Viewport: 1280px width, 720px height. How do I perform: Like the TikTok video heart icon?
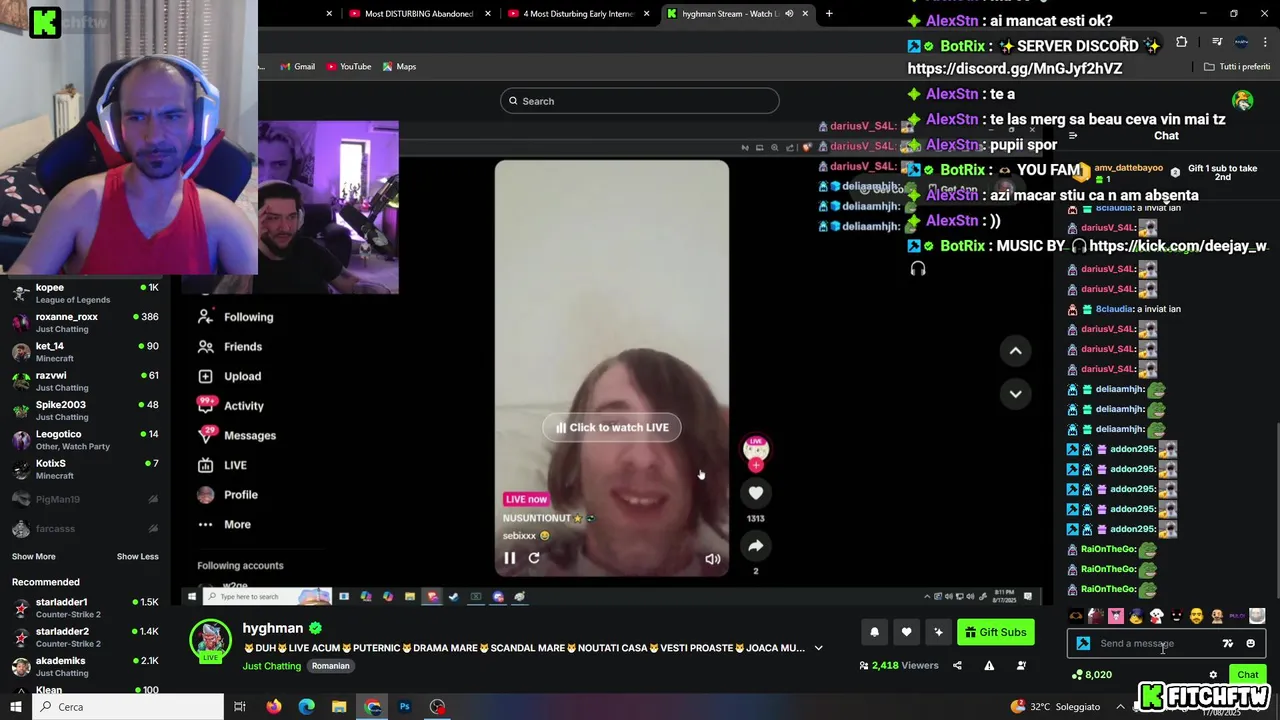pyautogui.click(x=756, y=492)
